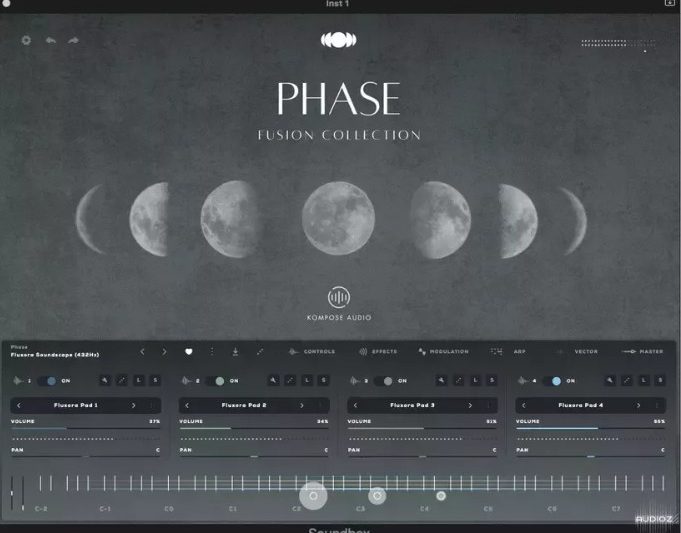Screen dimensions: 681x533
Task: Open layer 4 wrench edit icon
Action: tap(610, 381)
